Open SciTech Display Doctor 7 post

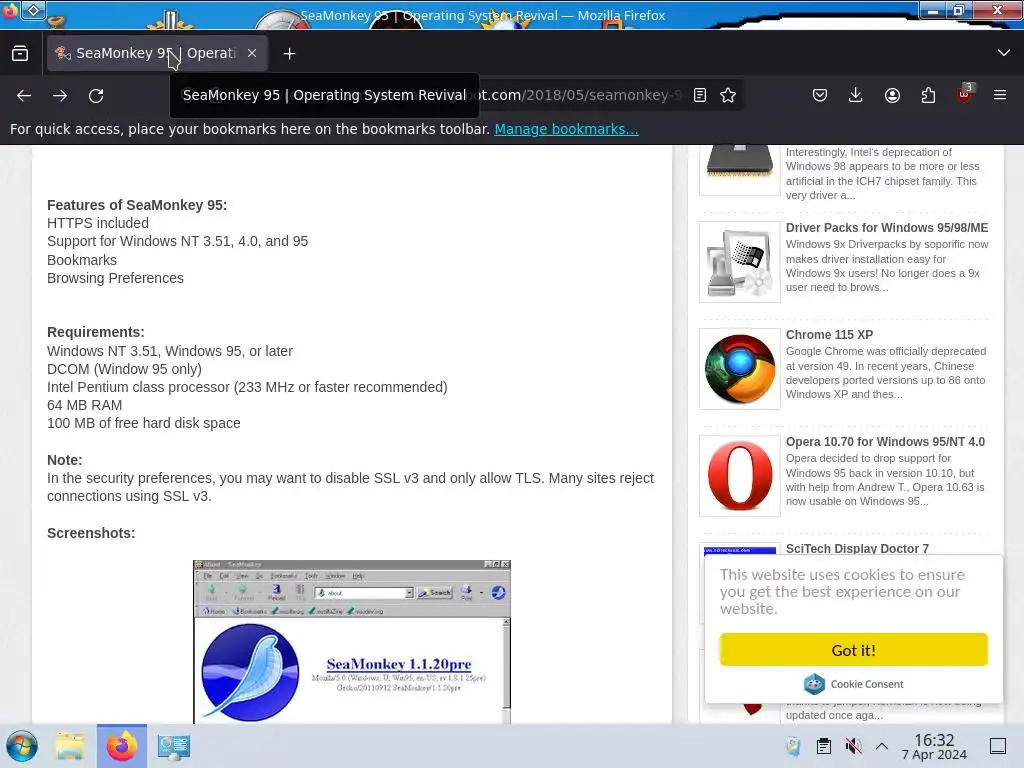(857, 549)
